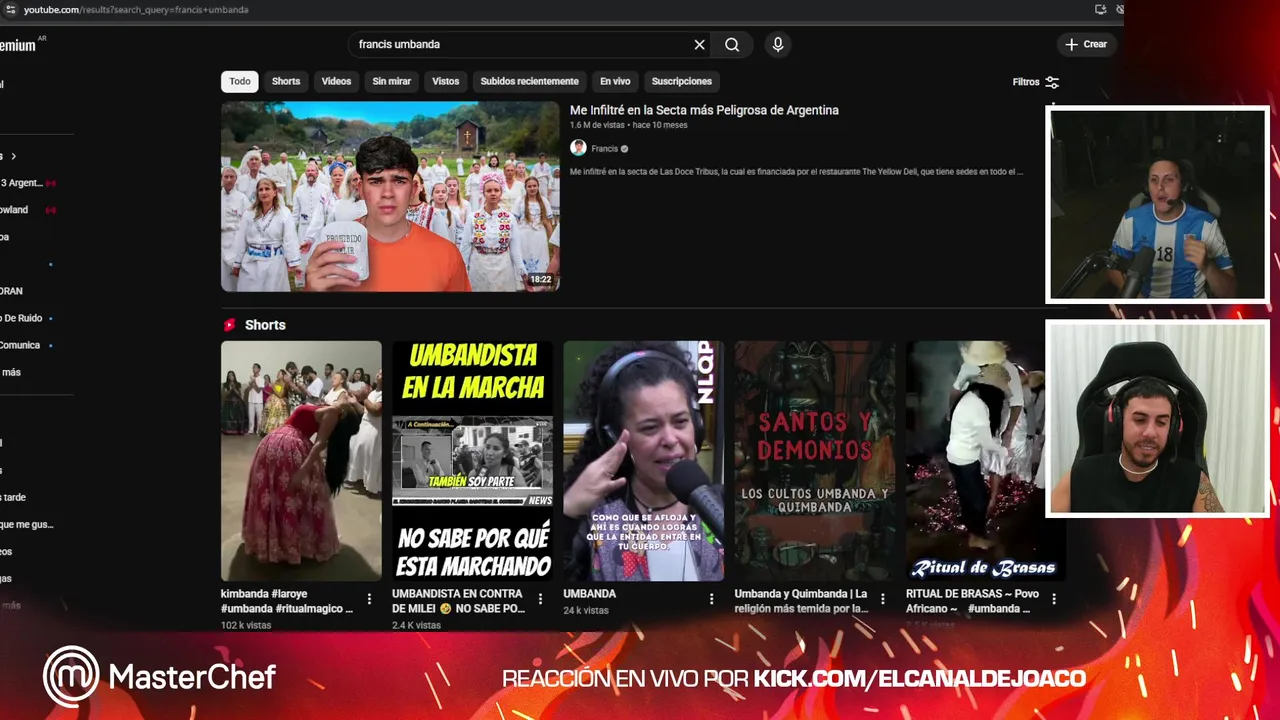Open the Filtros filter options

[1036, 82]
